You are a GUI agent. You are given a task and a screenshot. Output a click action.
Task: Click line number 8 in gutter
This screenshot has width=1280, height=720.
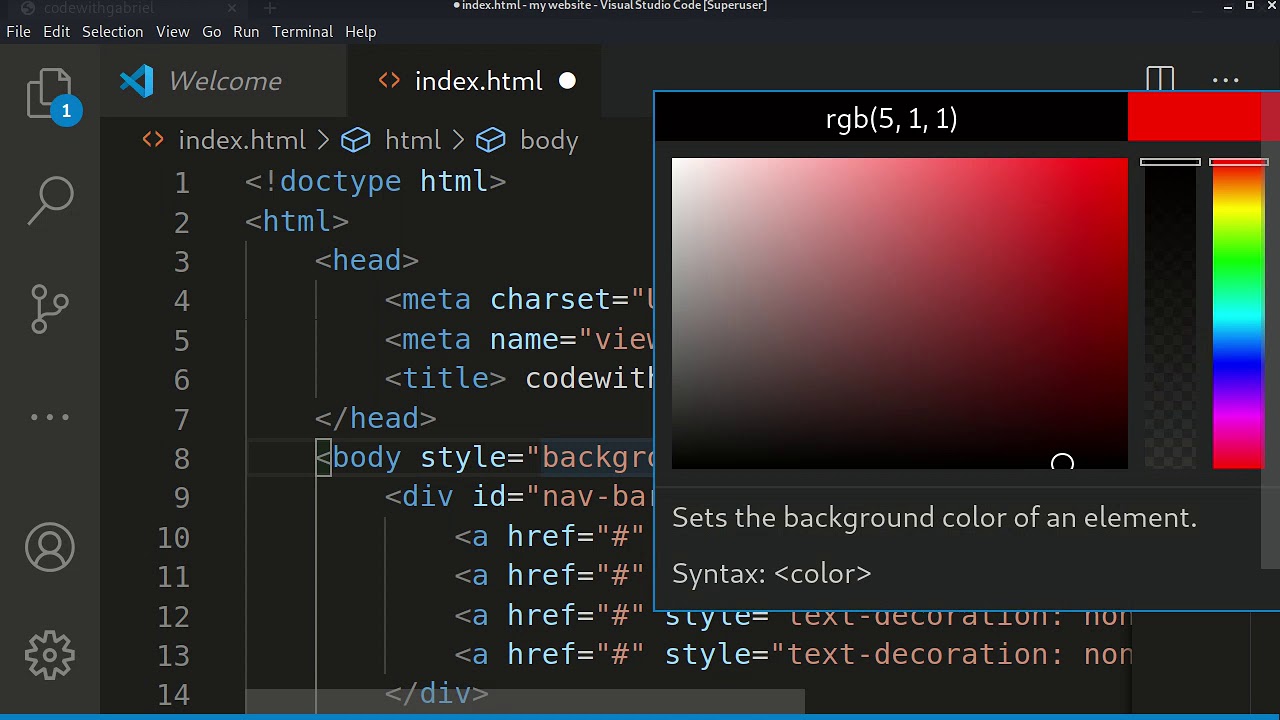[181, 458]
